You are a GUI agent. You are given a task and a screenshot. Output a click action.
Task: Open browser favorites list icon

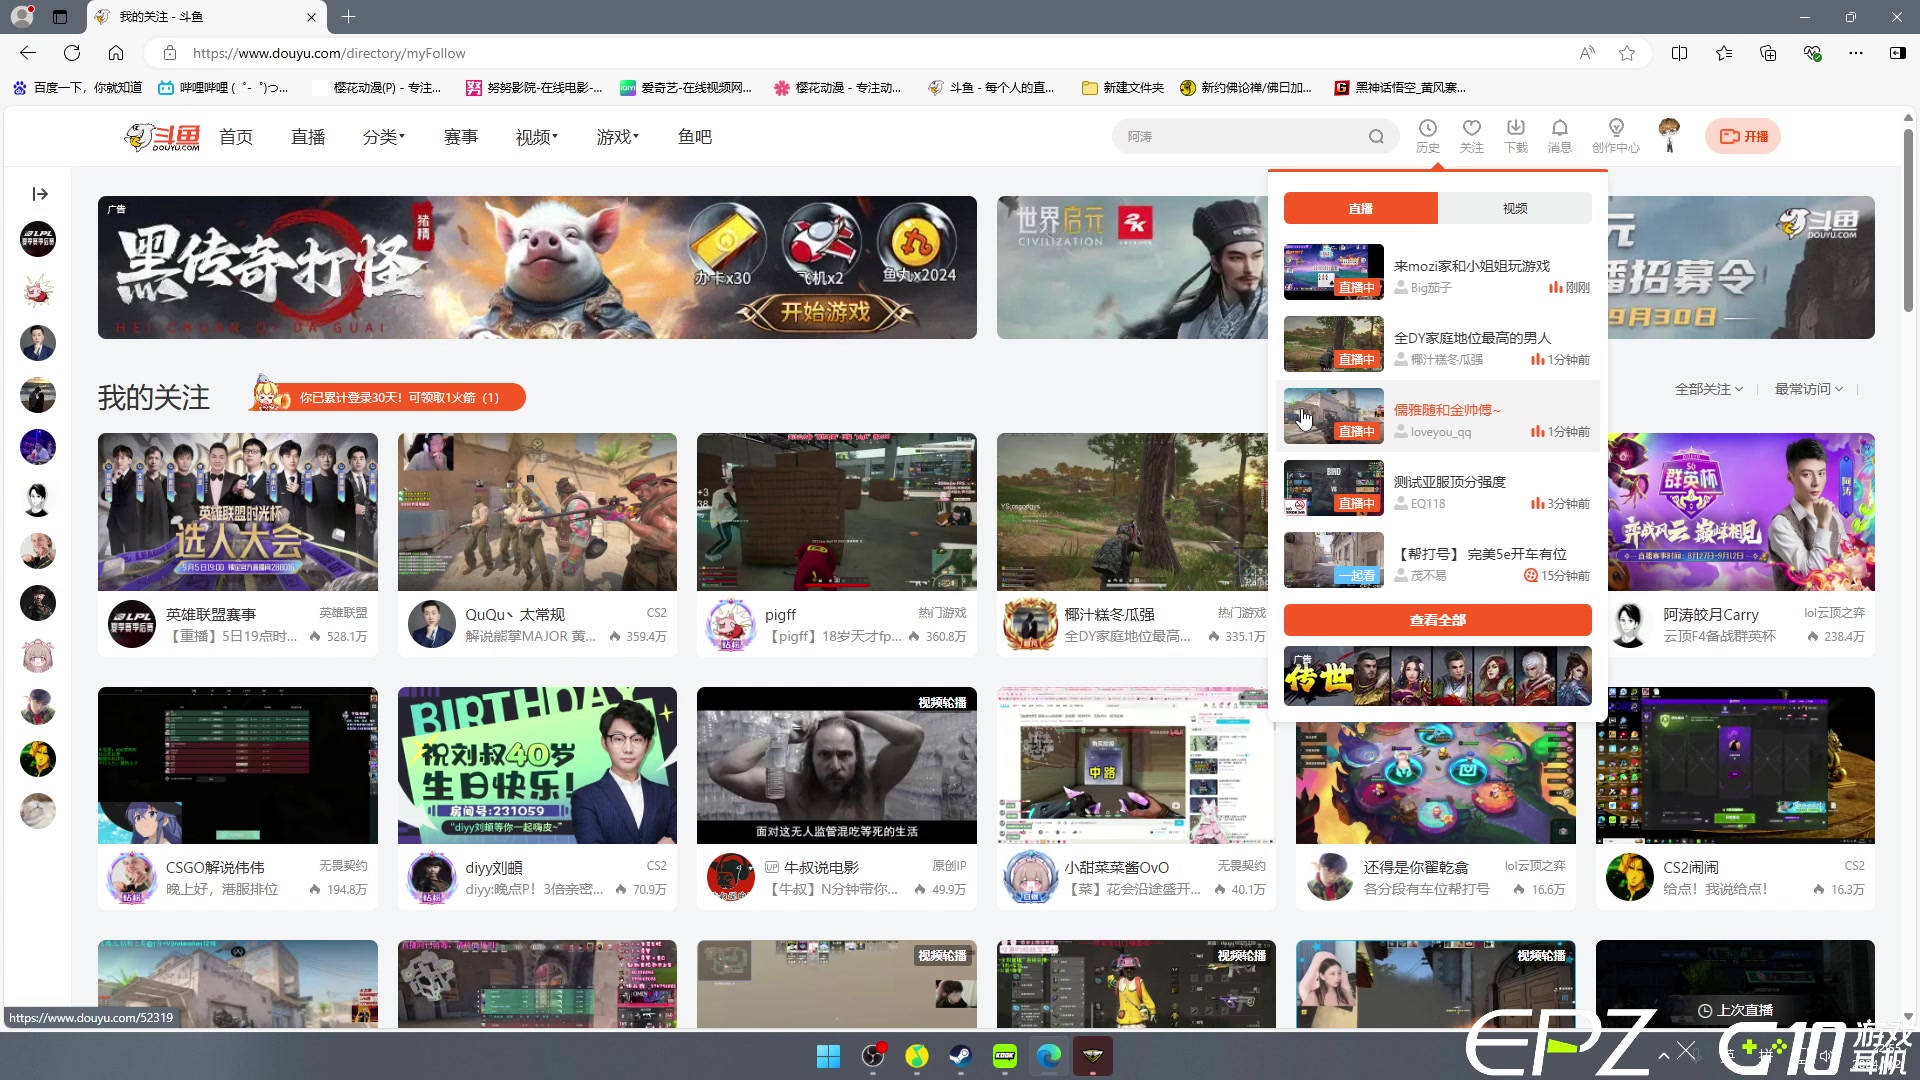[x=1724, y=53]
